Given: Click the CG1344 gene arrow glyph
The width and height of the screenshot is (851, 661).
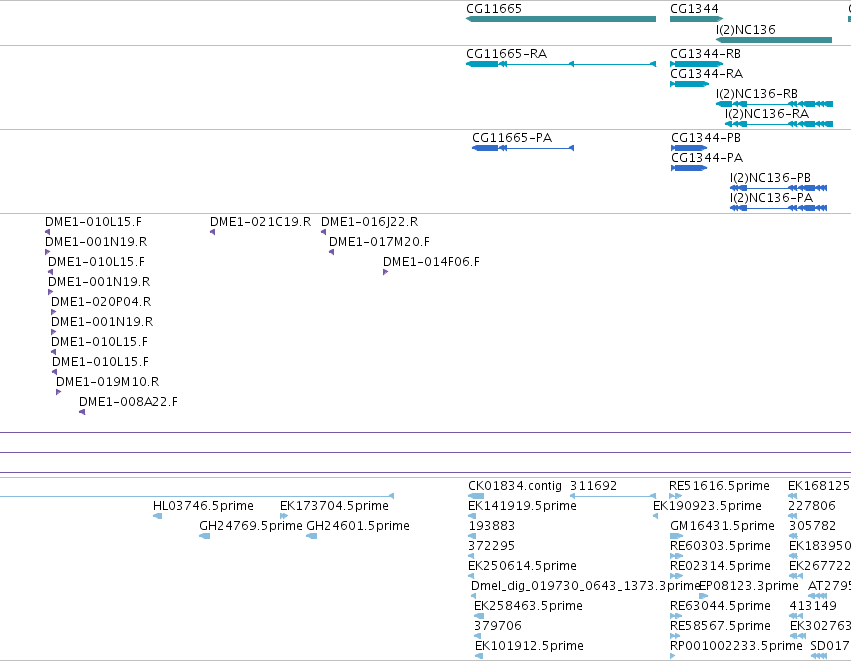Looking at the screenshot, I should (x=696, y=19).
